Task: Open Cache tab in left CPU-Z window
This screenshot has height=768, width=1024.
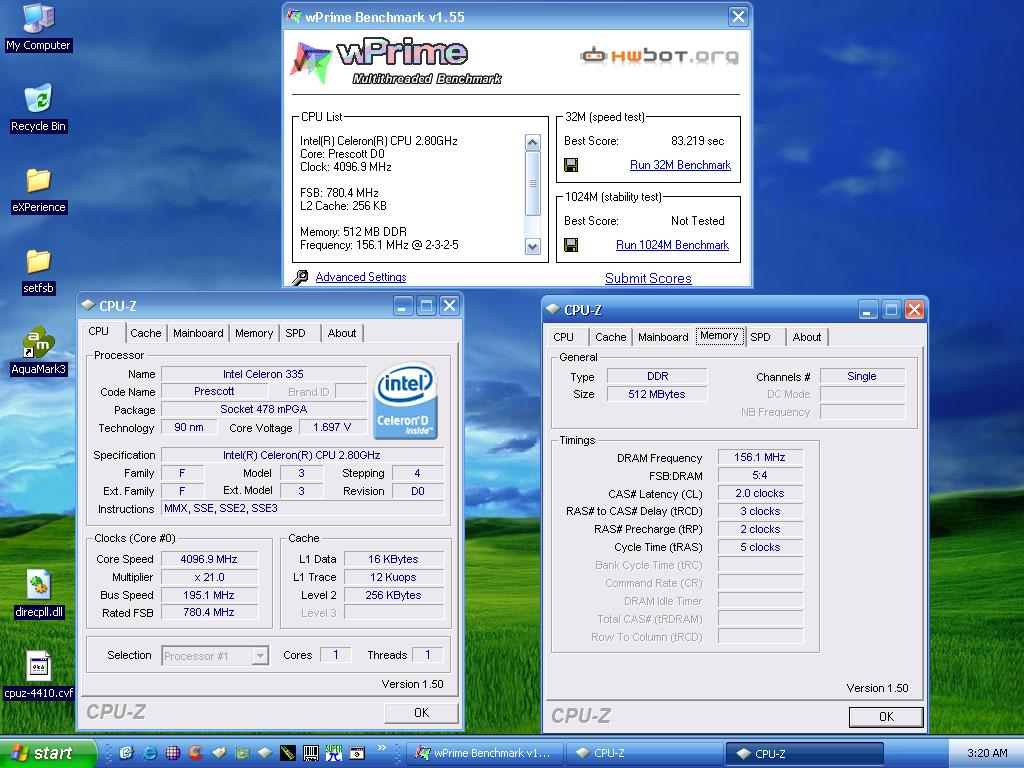Action: click(x=145, y=333)
